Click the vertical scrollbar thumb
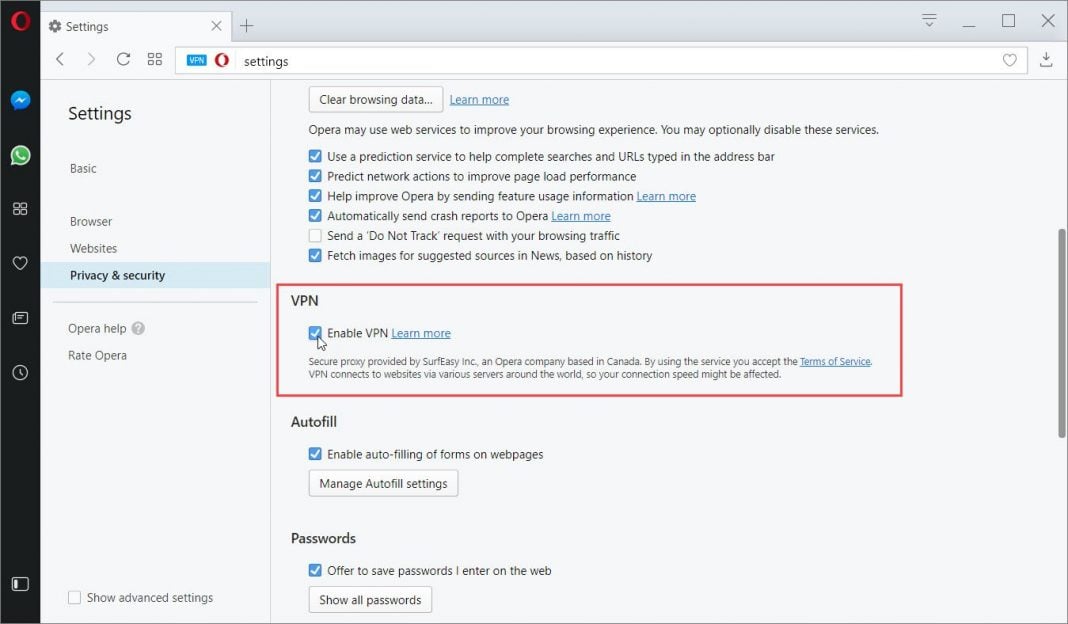 click(1062, 332)
